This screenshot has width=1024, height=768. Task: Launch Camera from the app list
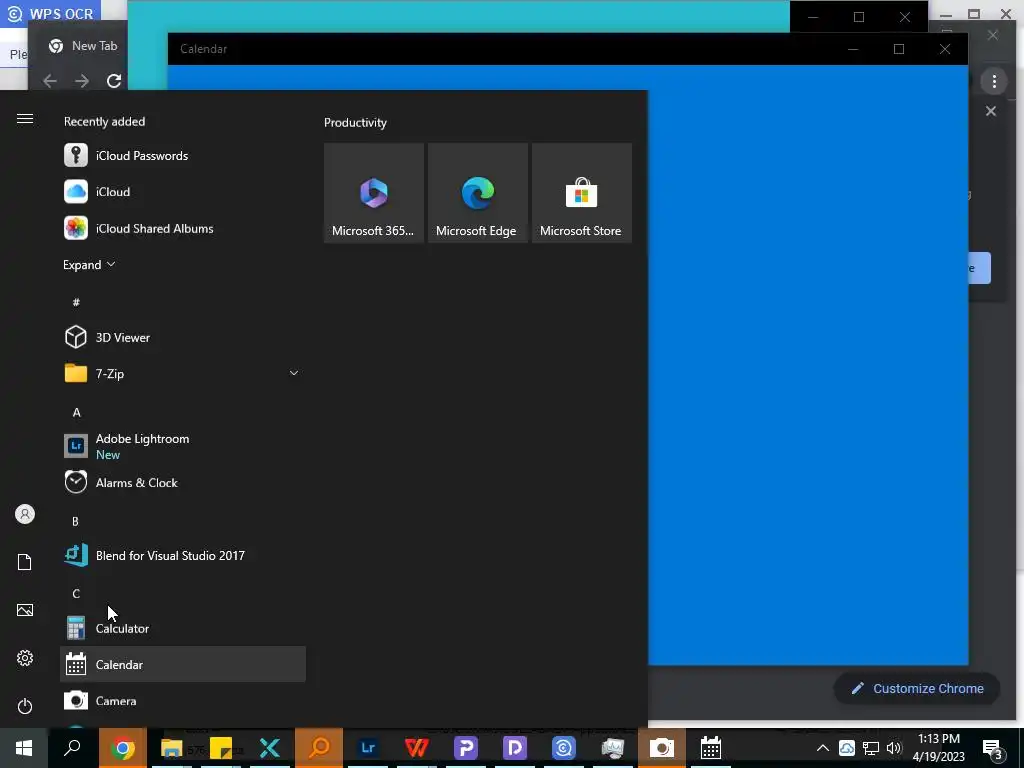tap(183, 701)
